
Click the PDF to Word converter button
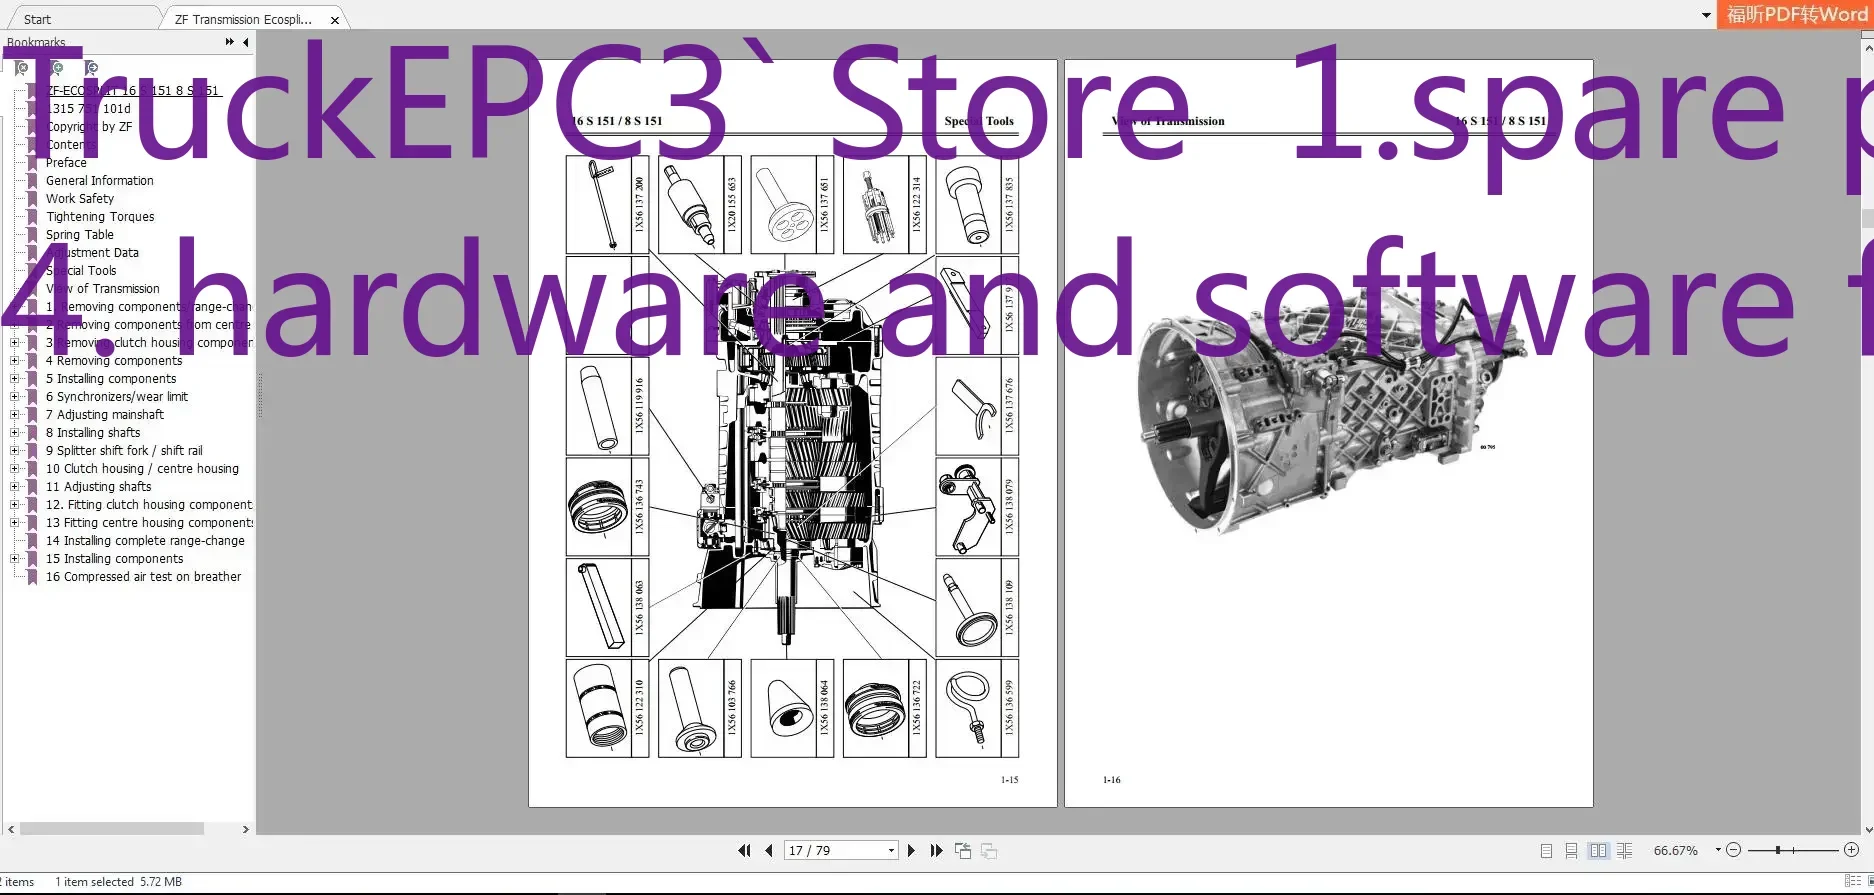(x=1795, y=14)
